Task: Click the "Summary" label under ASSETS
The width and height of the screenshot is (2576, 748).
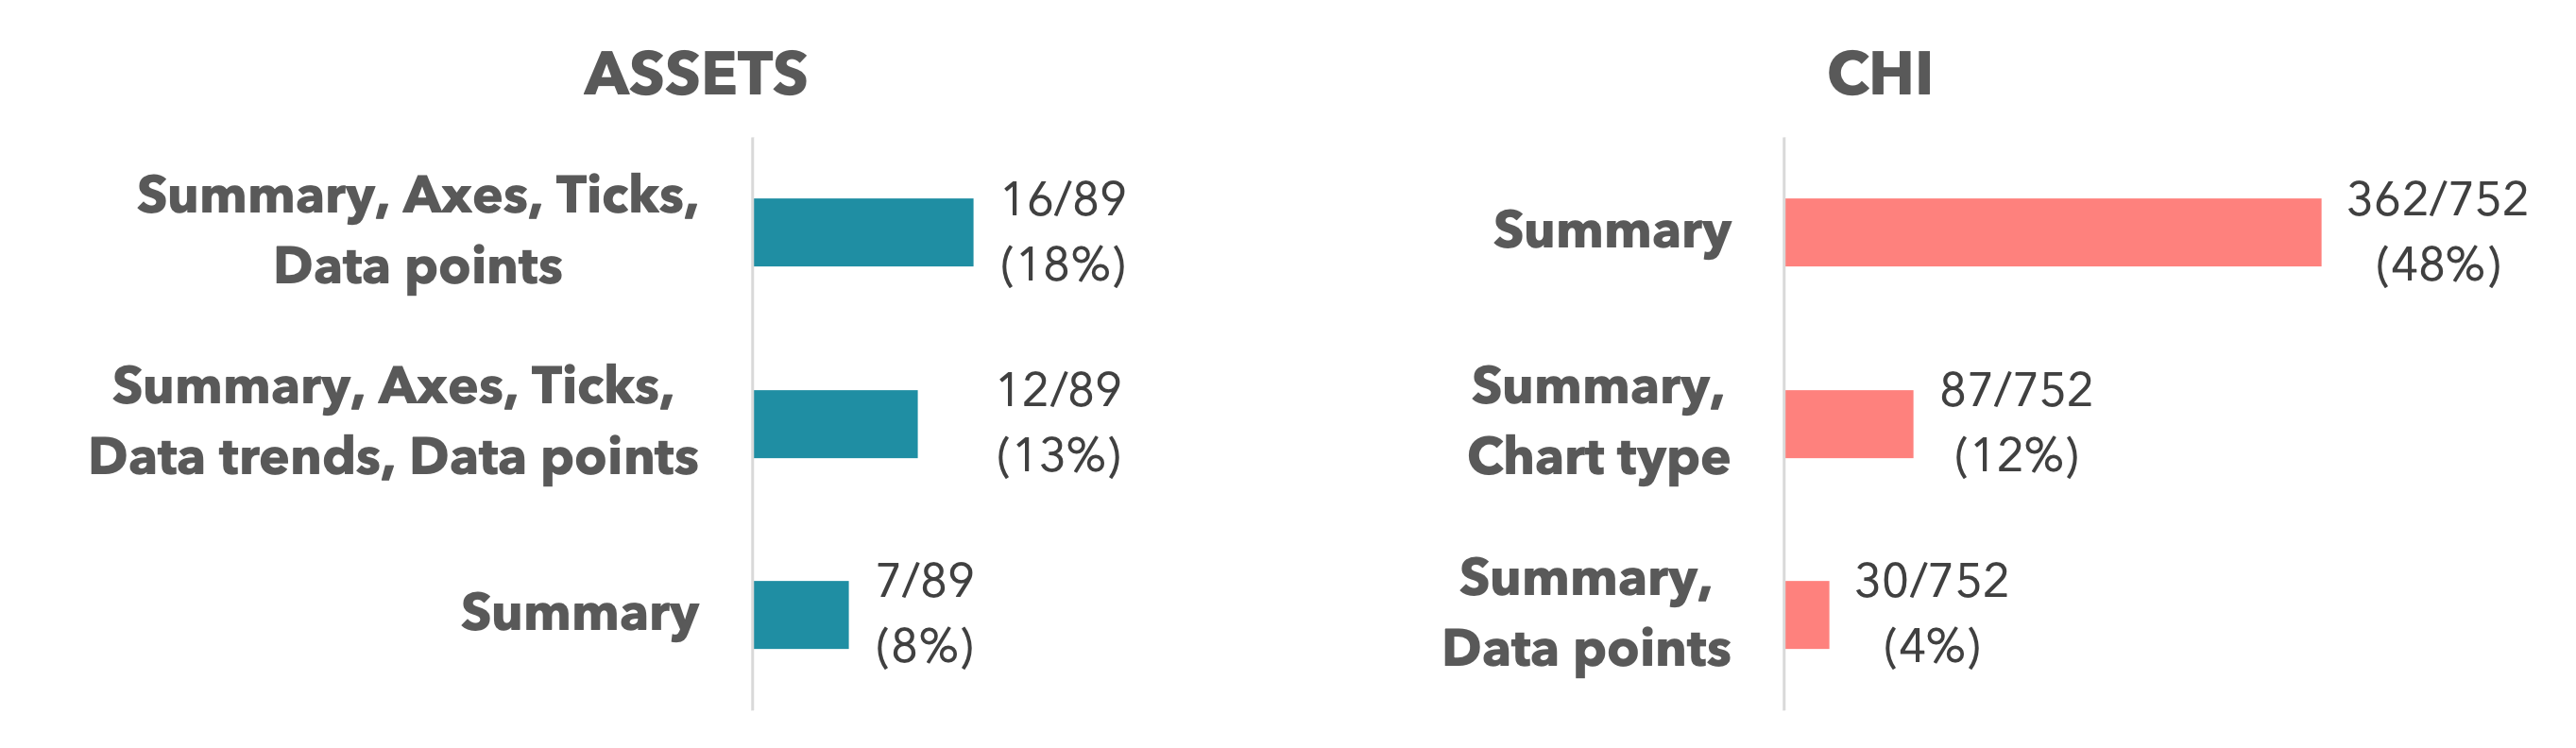Action: click(579, 613)
